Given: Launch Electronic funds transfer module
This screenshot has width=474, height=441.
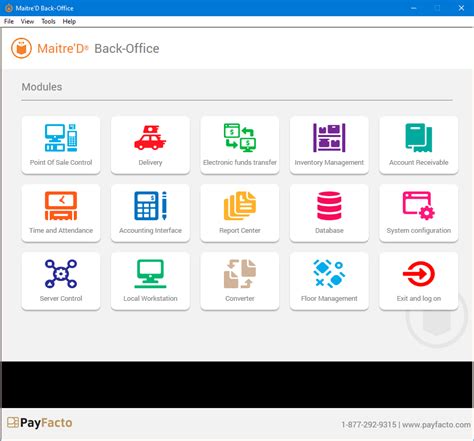Looking at the screenshot, I should pos(240,145).
